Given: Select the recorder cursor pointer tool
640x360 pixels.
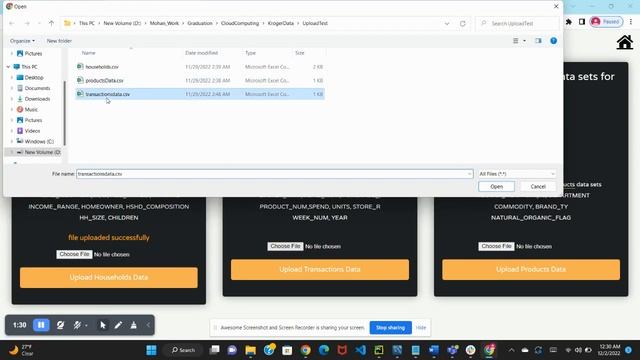Looking at the screenshot, I should pyautogui.click(x=103, y=325).
